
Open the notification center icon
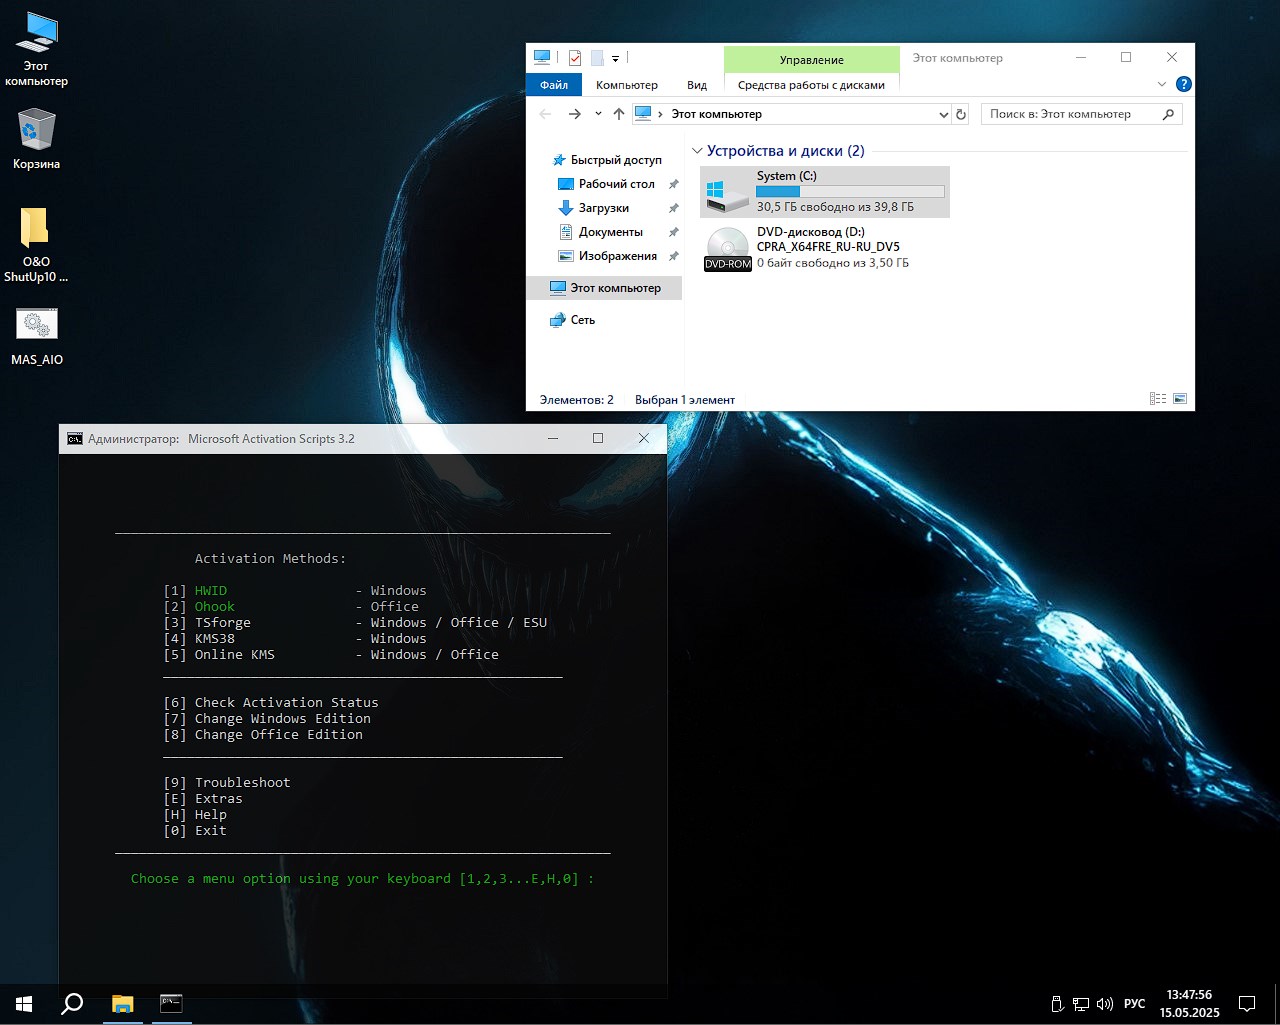pos(1247,1004)
